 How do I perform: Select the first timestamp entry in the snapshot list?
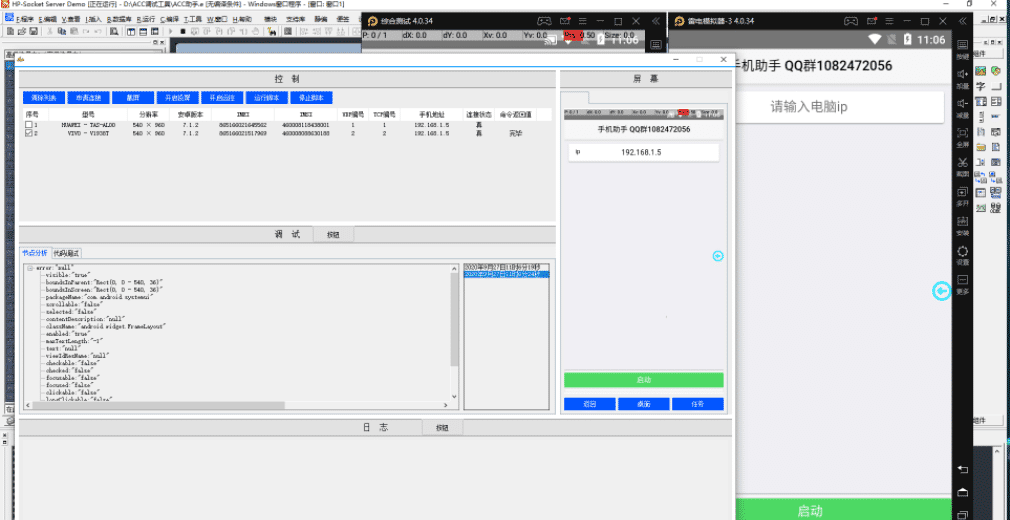click(507, 267)
